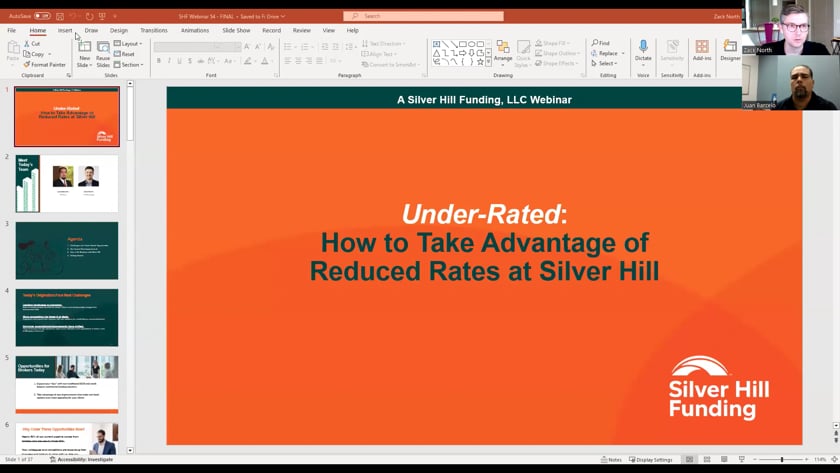Select slide 3 Agenda thumbnail
840x473 pixels.
pos(67,251)
